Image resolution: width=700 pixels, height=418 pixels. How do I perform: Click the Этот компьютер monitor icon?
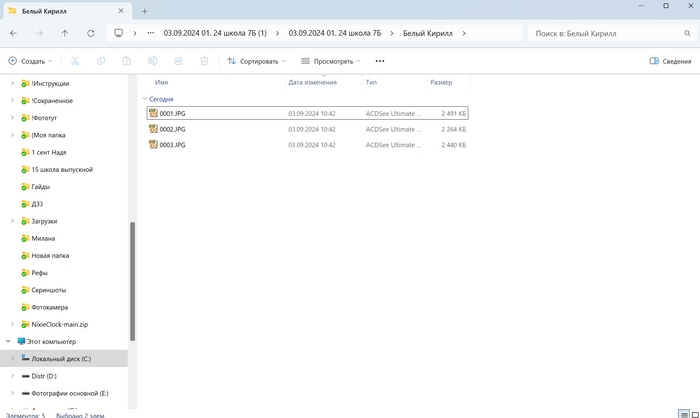(x=22, y=342)
